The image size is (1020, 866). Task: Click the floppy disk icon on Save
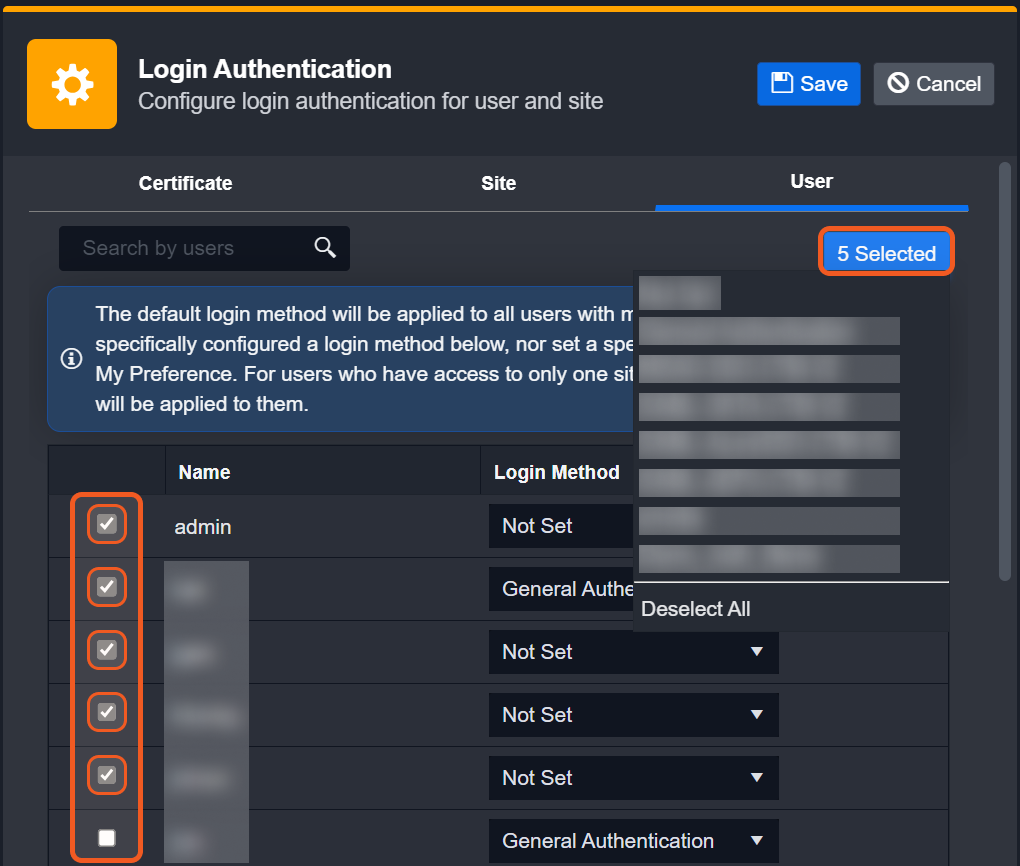click(783, 83)
